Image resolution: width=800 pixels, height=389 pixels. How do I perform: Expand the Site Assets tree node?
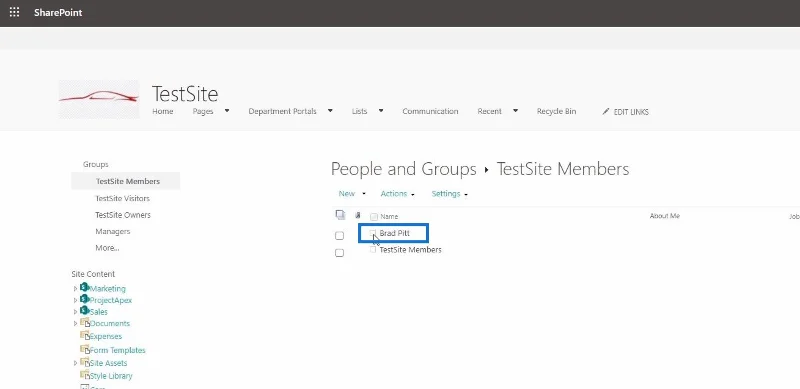tap(76, 363)
